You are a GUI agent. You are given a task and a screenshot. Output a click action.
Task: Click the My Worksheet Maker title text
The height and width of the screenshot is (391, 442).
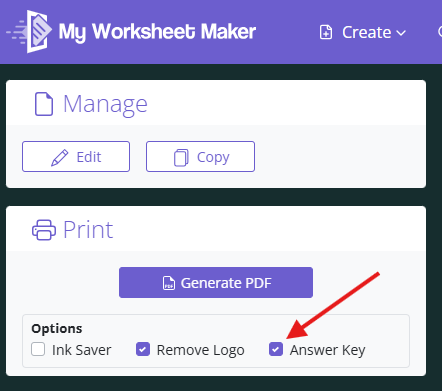click(157, 32)
